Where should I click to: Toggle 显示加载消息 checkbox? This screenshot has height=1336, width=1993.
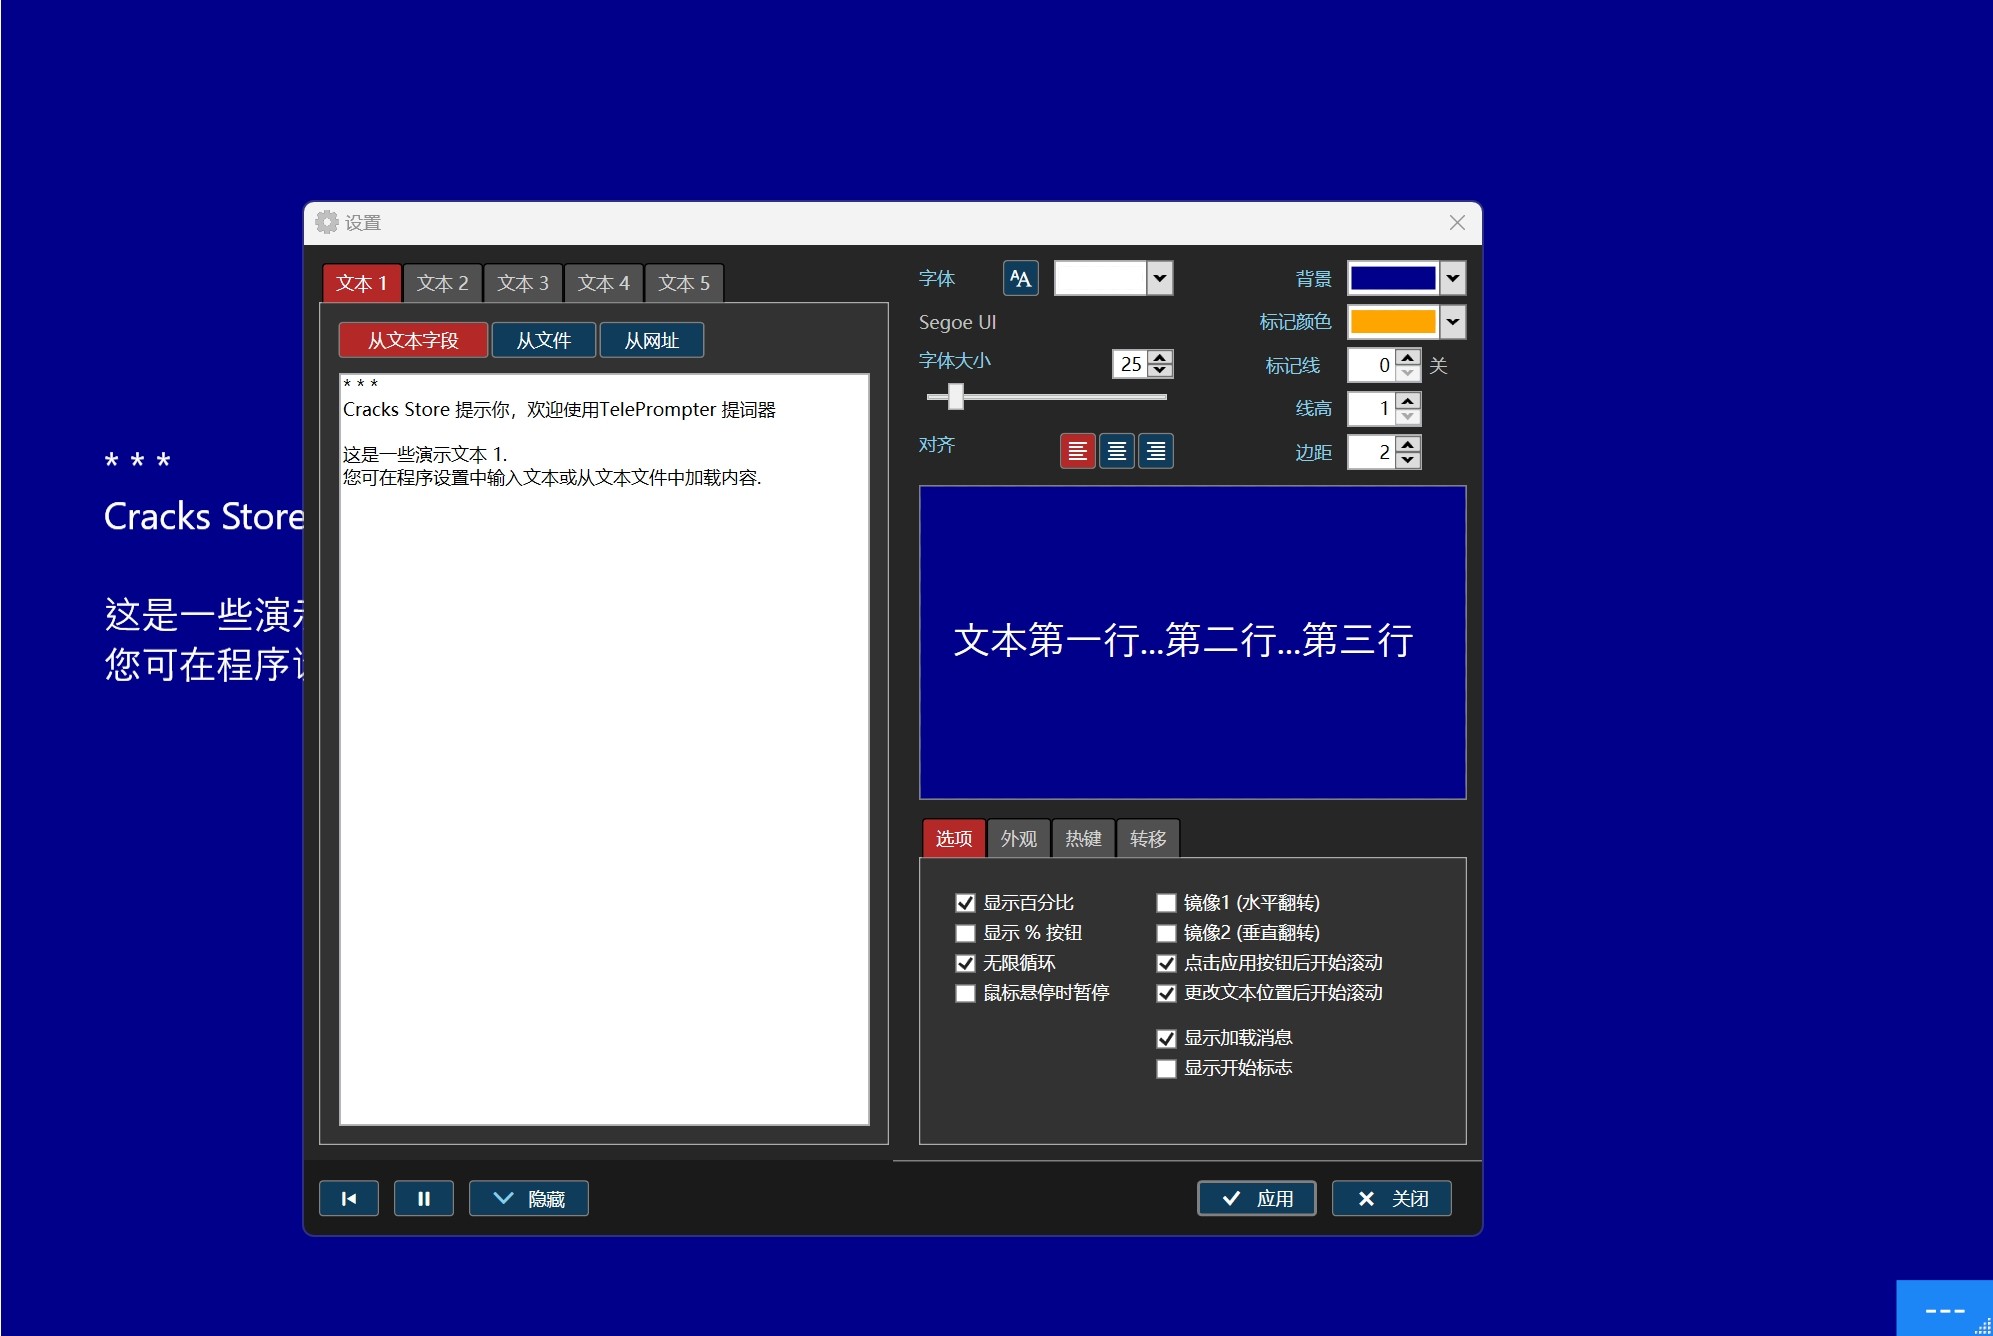(x=1166, y=1038)
